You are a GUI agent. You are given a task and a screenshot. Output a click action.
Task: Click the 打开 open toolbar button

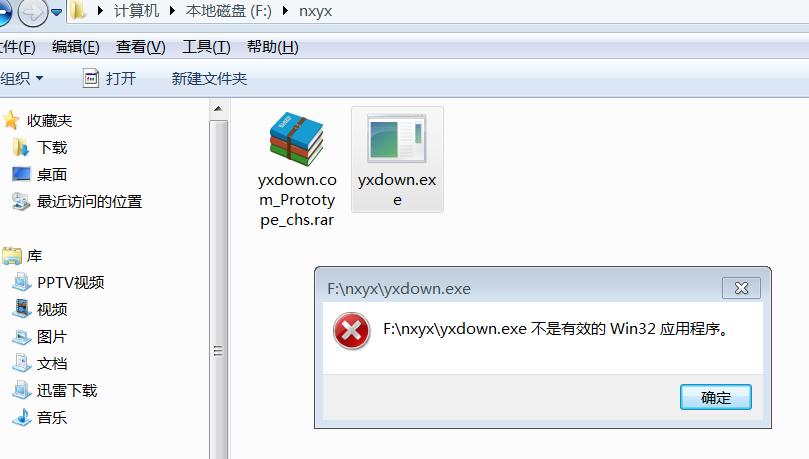pyautogui.click(x=109, y=78)
